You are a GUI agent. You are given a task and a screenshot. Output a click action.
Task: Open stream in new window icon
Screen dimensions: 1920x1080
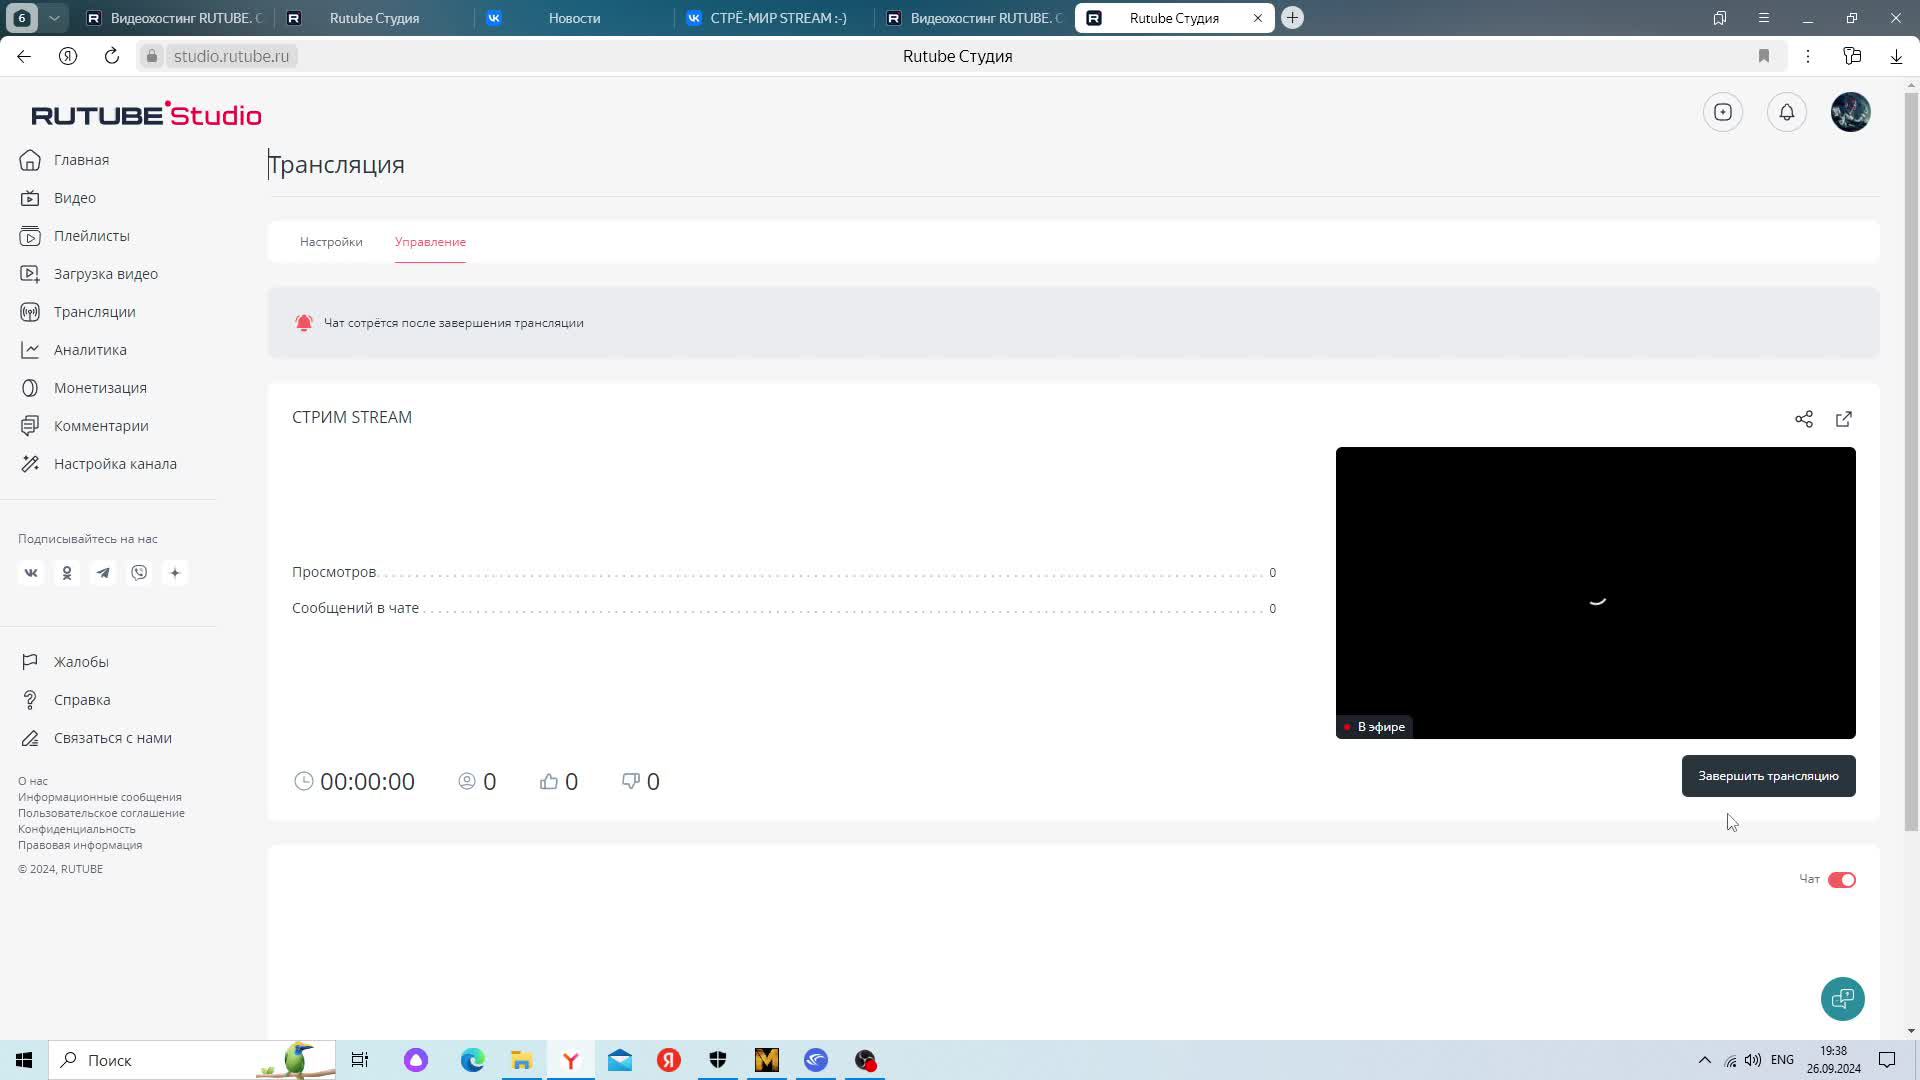coord(1844,419)
